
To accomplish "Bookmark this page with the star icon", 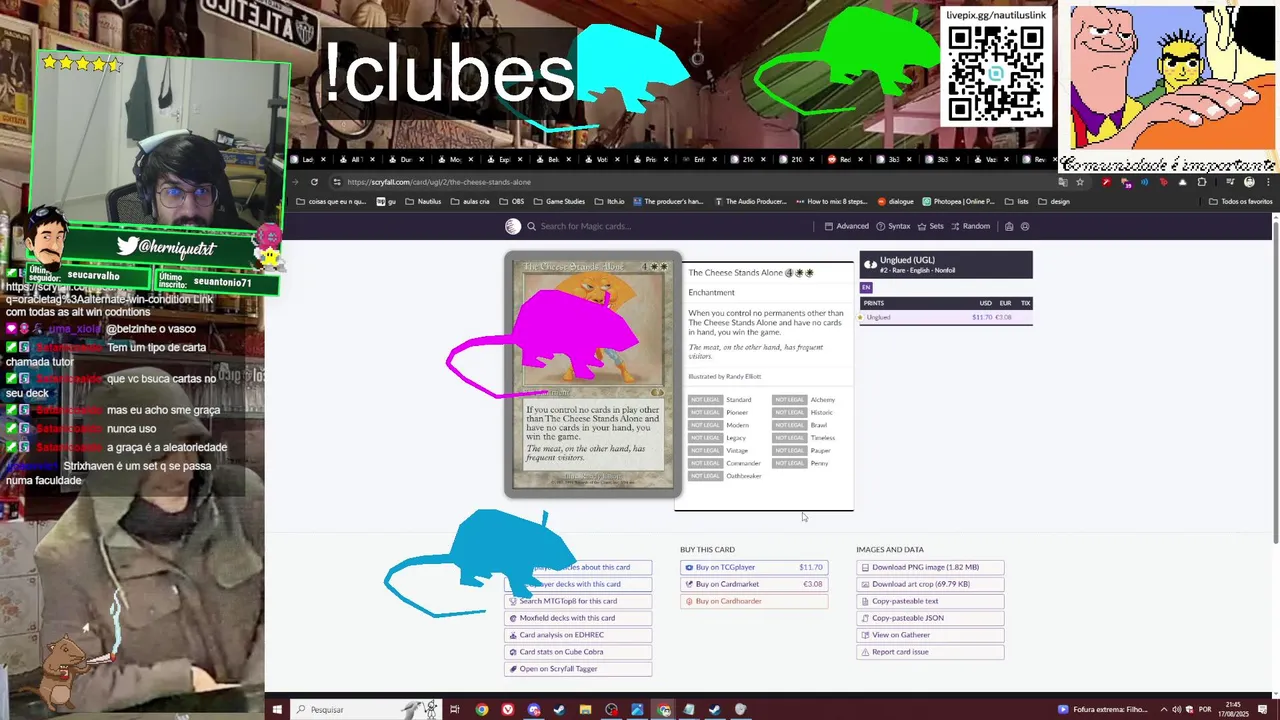I will point(1080,182).
